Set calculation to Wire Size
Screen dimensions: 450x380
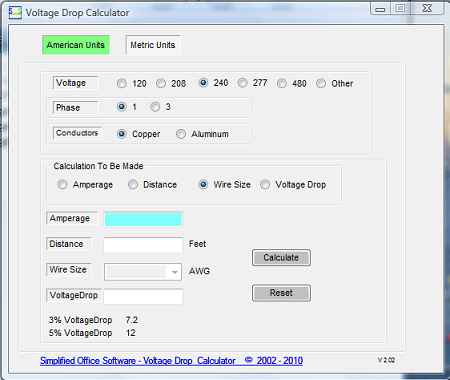[x=203, y=184]
